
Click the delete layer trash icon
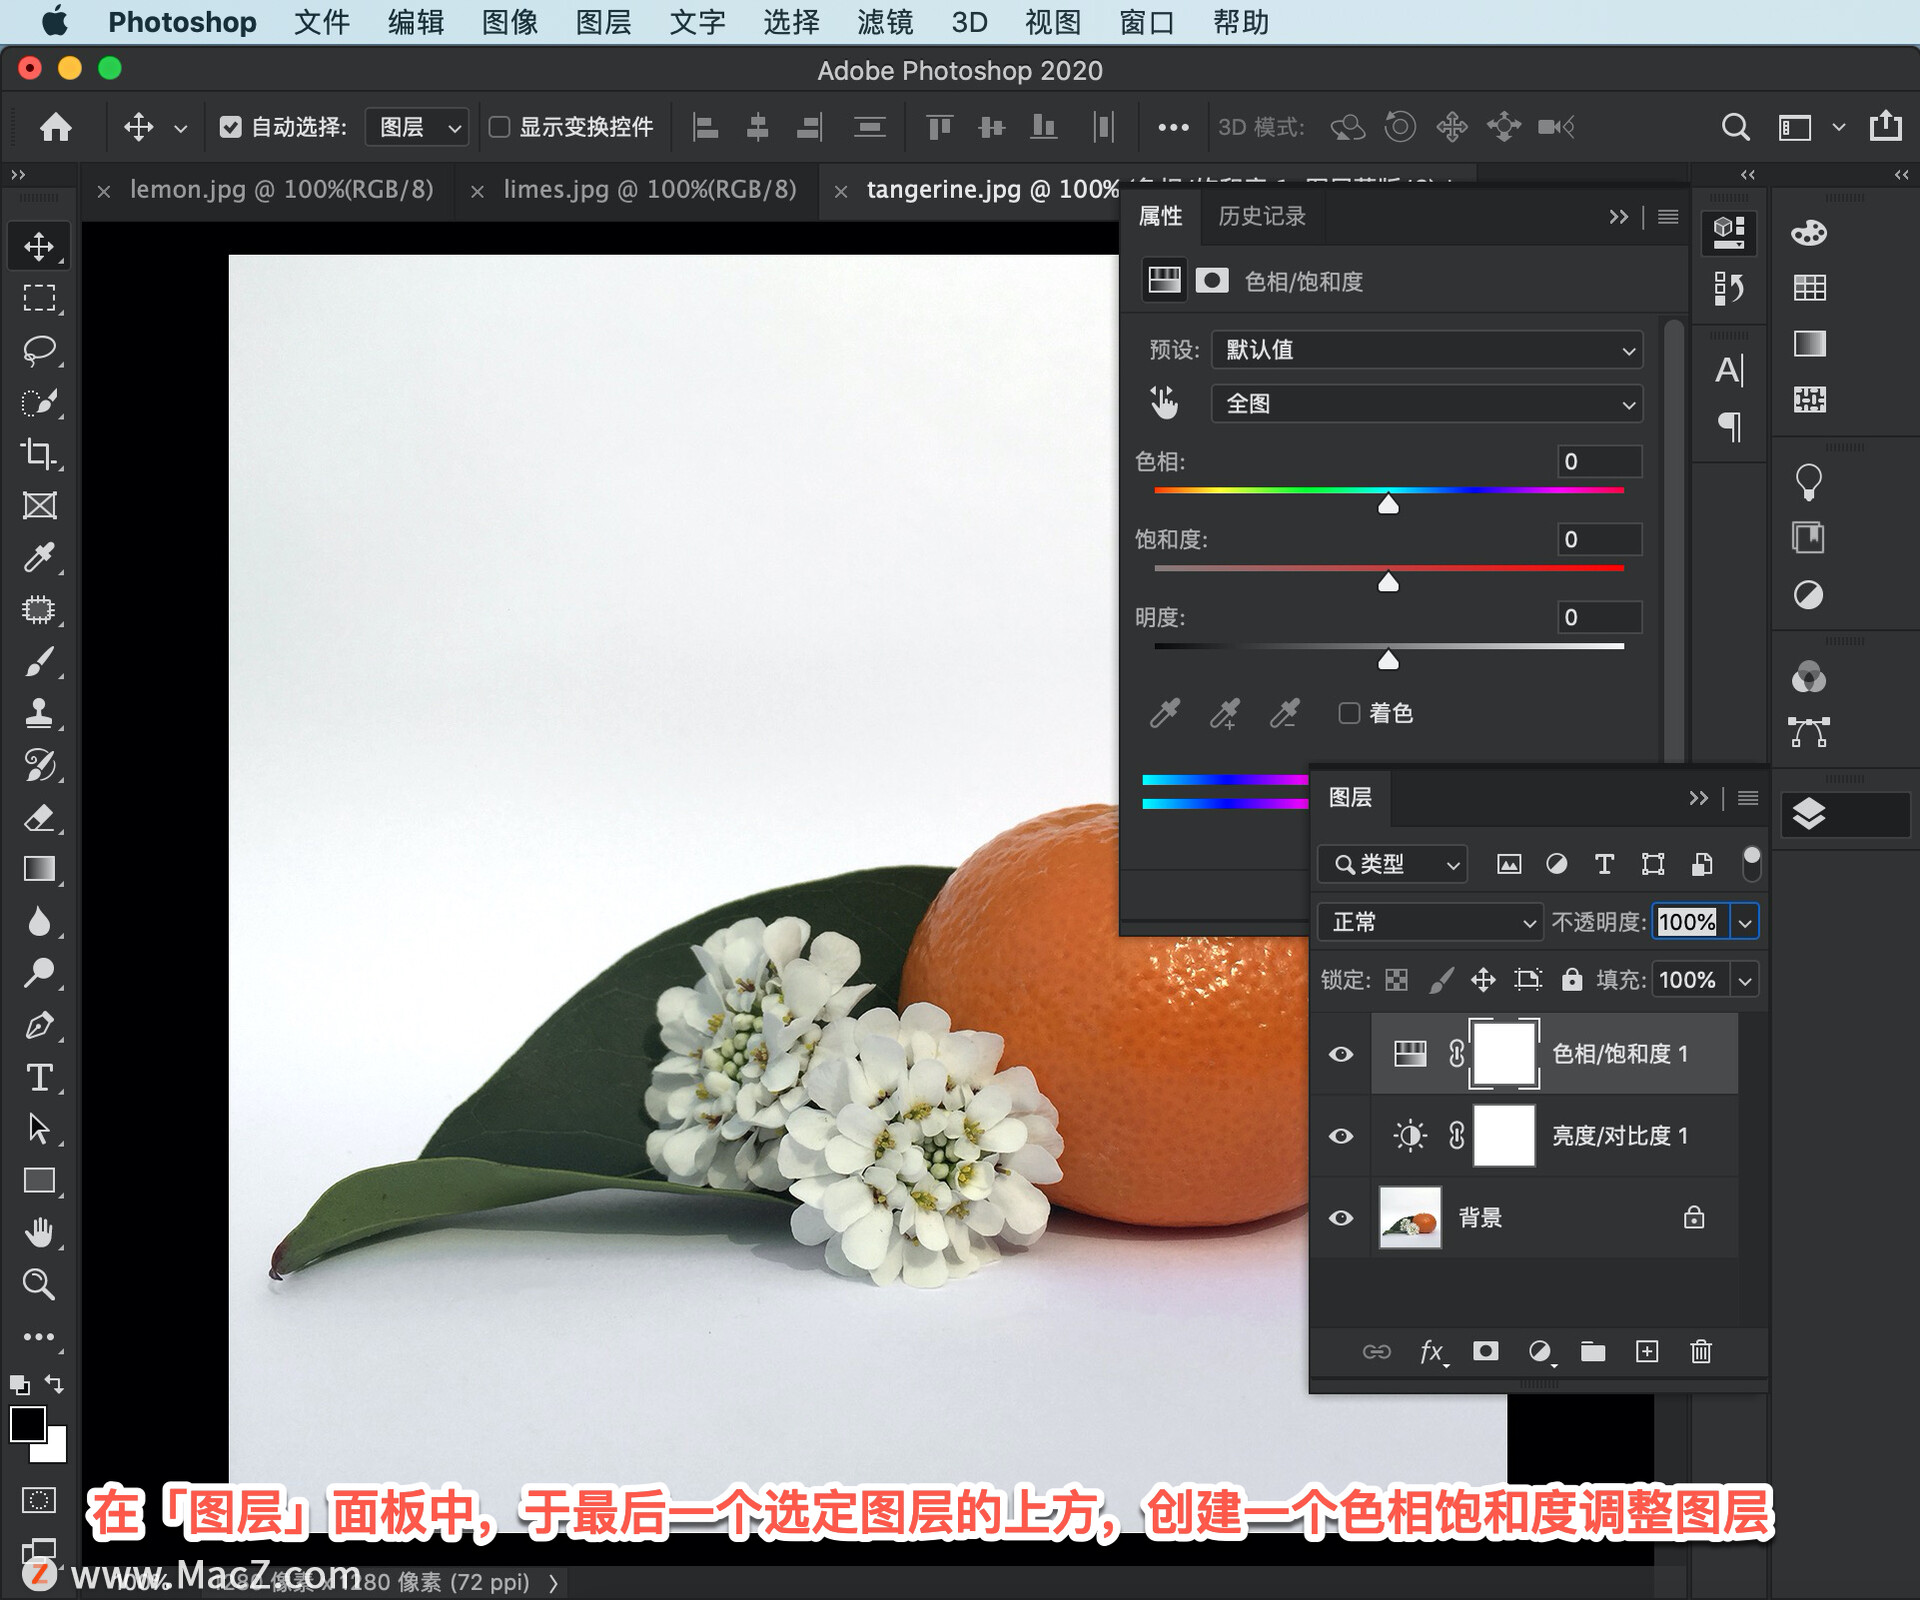(1700, 1352)
